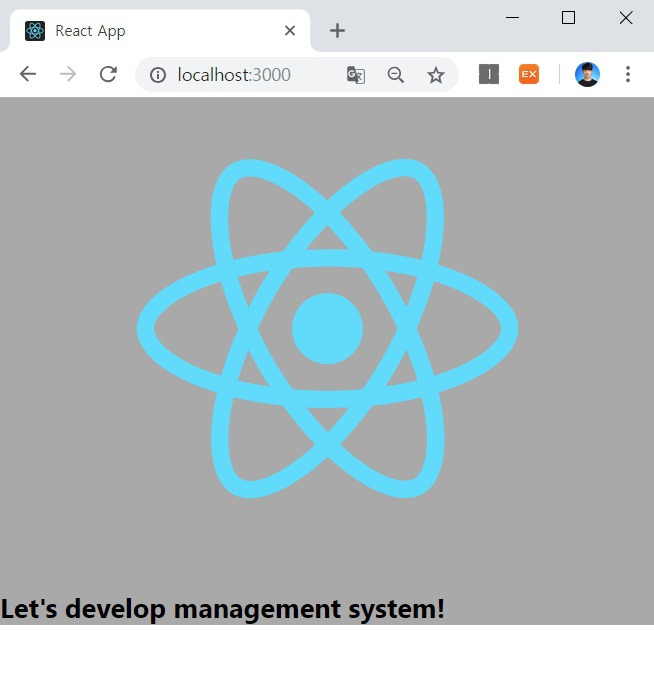The image size is (654, 675).
Task: Click the forward navigation arrow
Action: point(68,74)
